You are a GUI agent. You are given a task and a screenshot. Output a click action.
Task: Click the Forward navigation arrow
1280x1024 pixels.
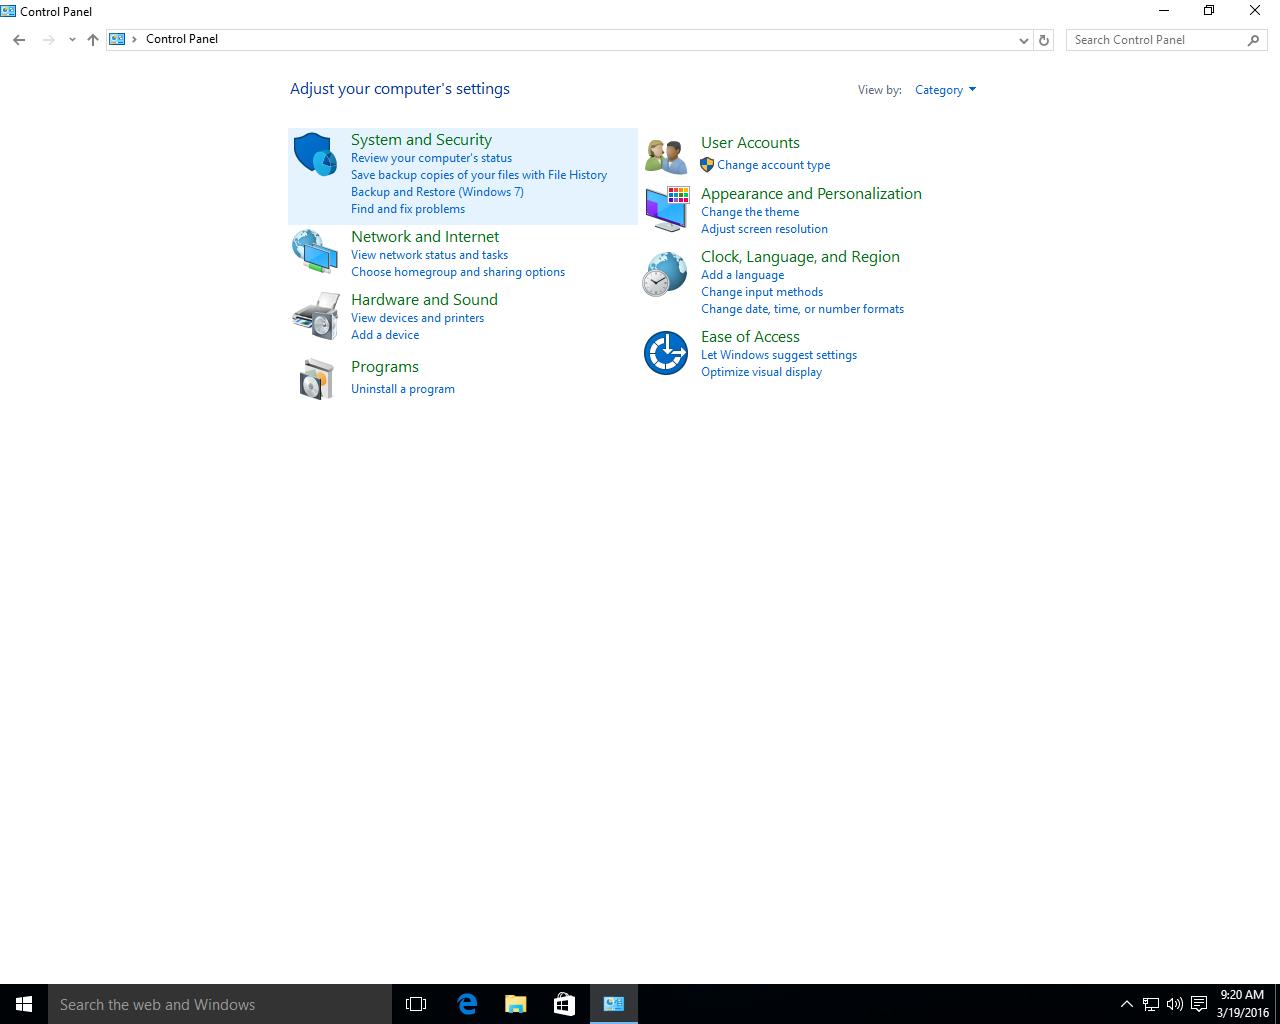click(x=48, y=40)
